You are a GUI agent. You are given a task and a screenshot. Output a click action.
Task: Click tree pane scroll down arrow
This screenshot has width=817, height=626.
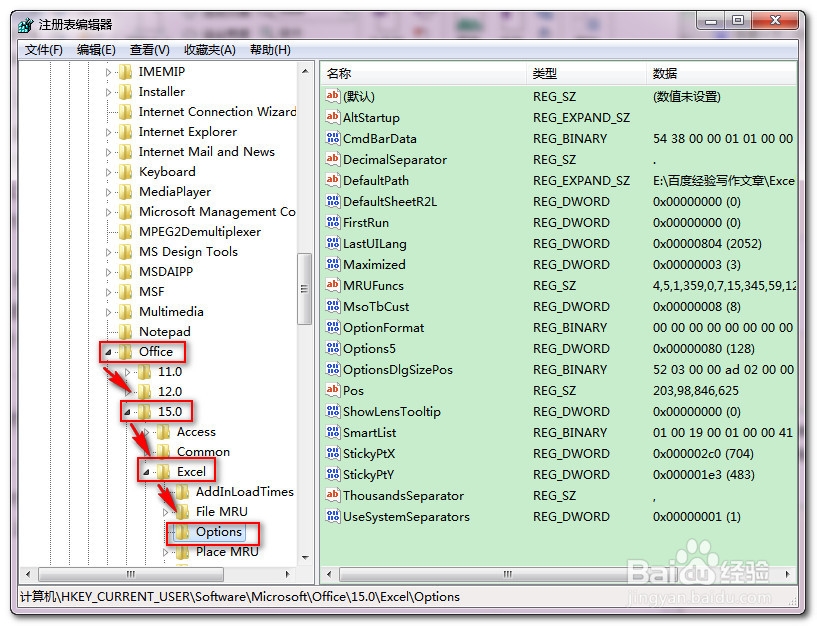click(305, 558)
